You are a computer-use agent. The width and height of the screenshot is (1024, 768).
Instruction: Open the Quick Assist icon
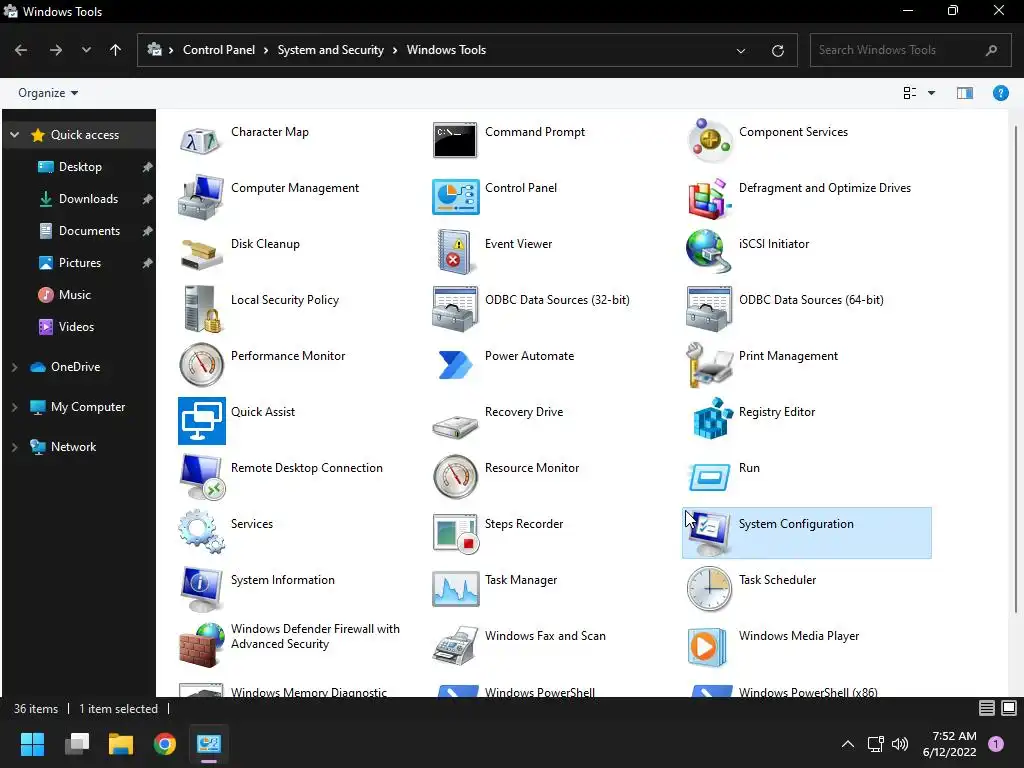[201, 421]
